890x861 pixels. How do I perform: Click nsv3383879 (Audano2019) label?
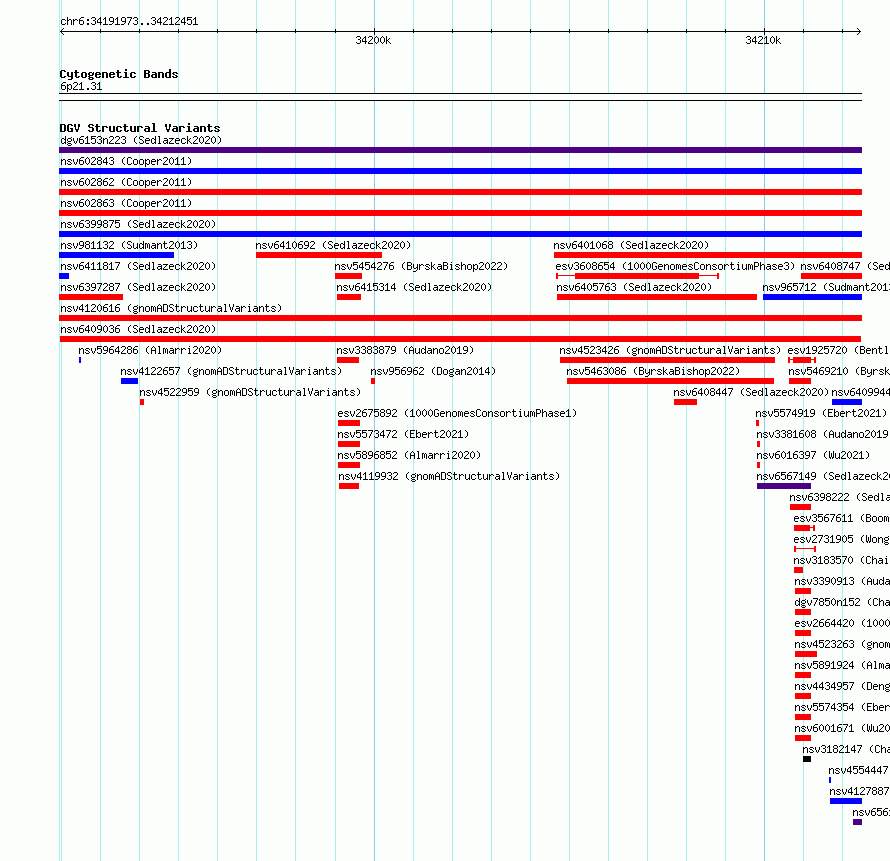coord(405,350)
